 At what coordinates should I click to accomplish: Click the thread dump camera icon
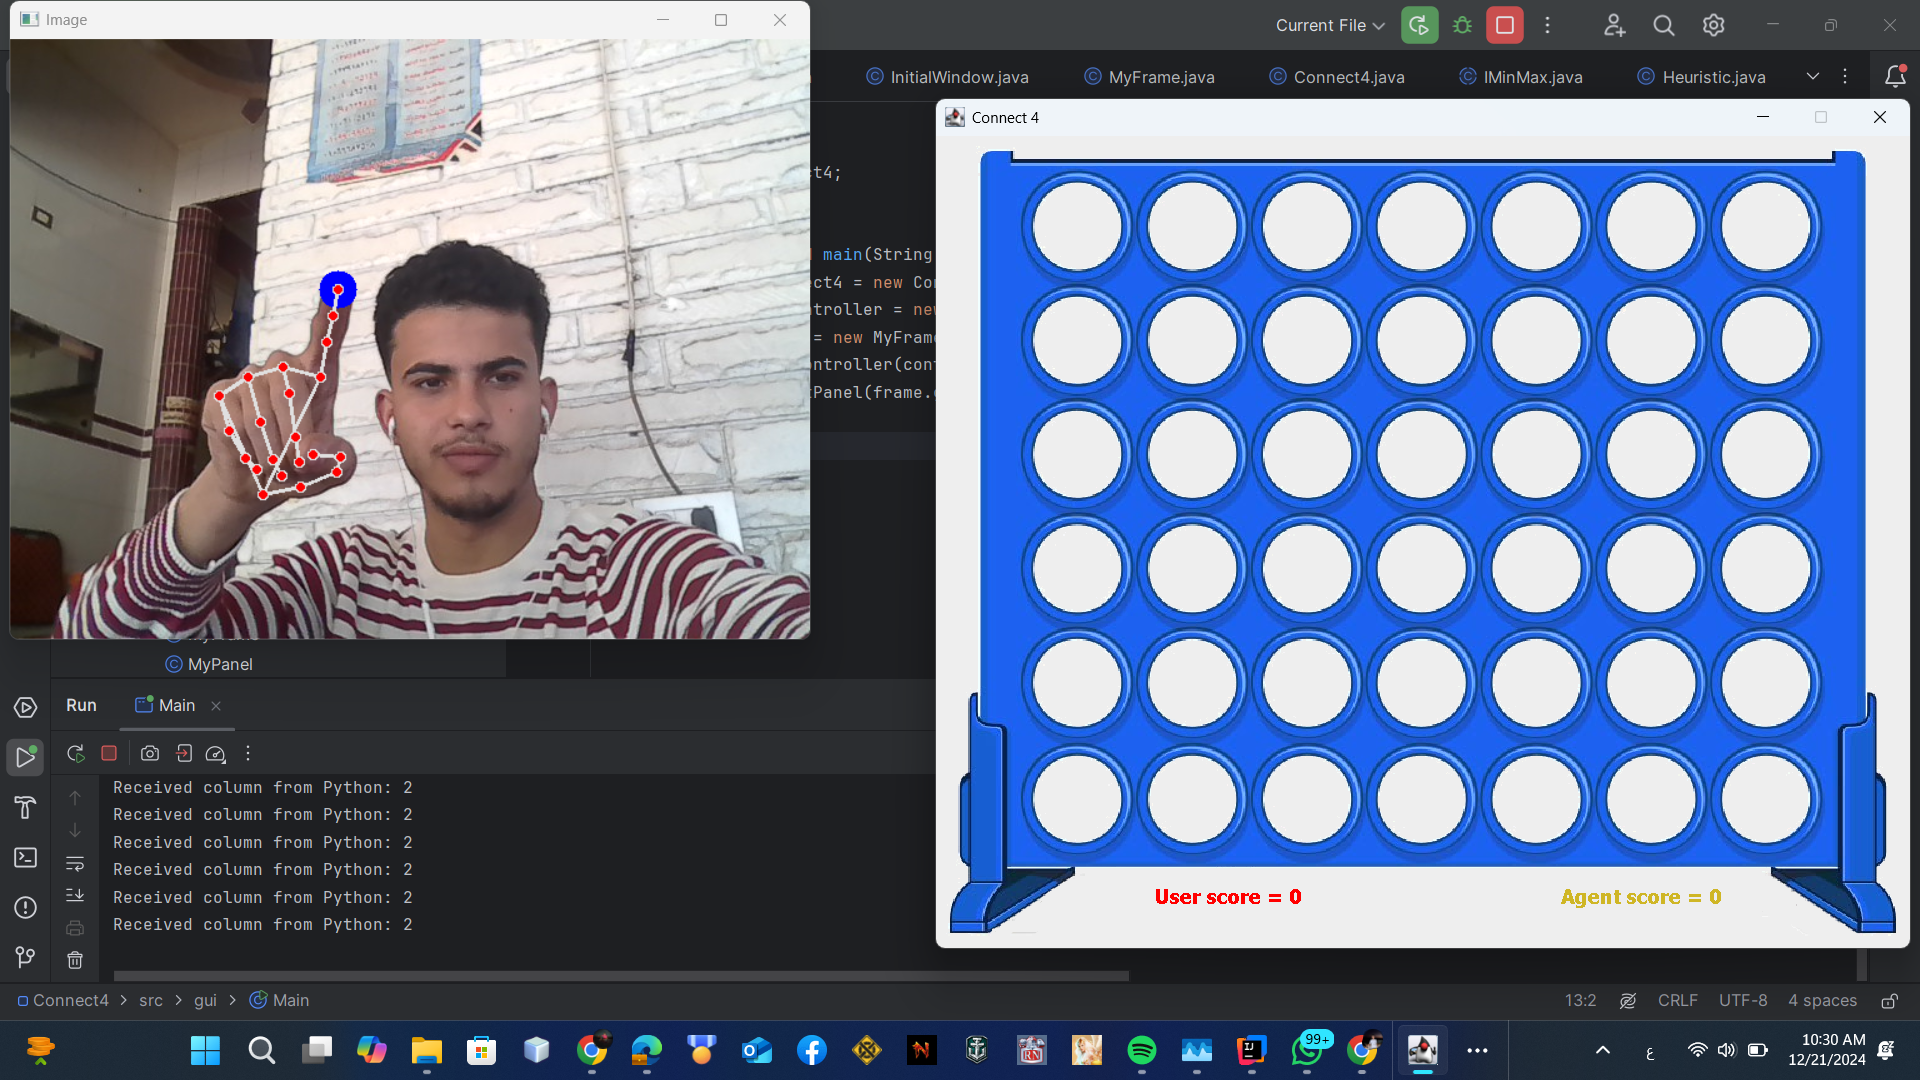click(150, 754)
